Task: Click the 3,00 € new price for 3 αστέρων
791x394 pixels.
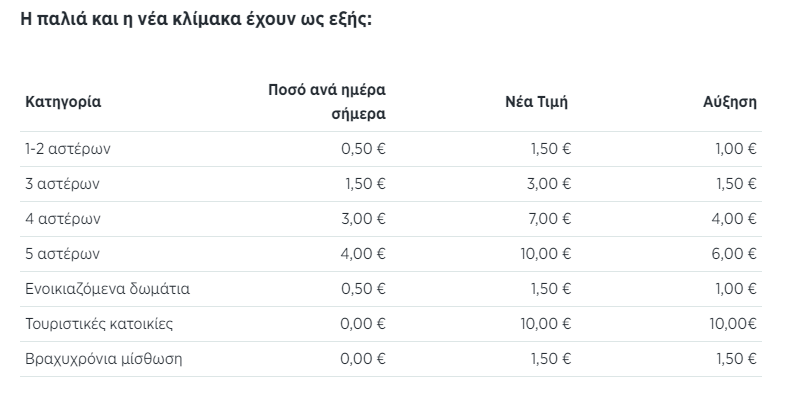Action: tap(549, 184)
